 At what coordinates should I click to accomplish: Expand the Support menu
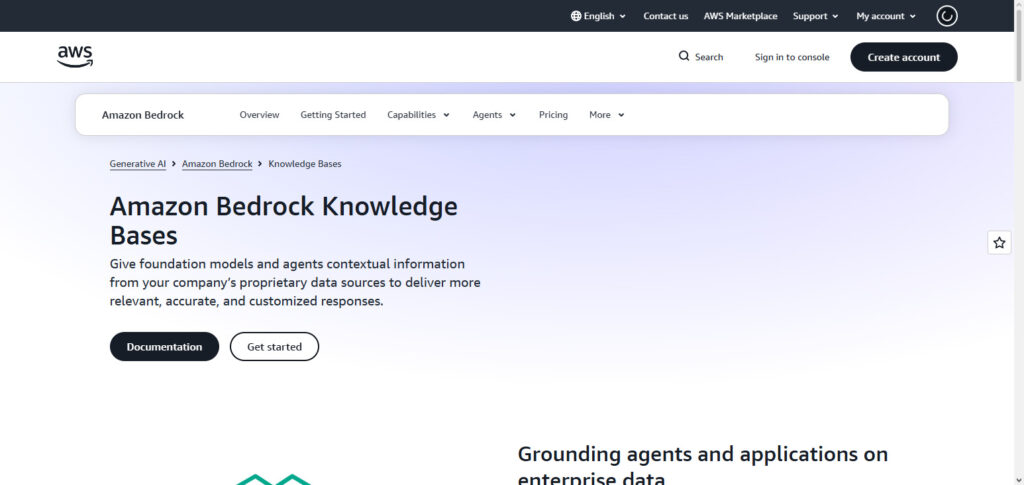(816, 16)
